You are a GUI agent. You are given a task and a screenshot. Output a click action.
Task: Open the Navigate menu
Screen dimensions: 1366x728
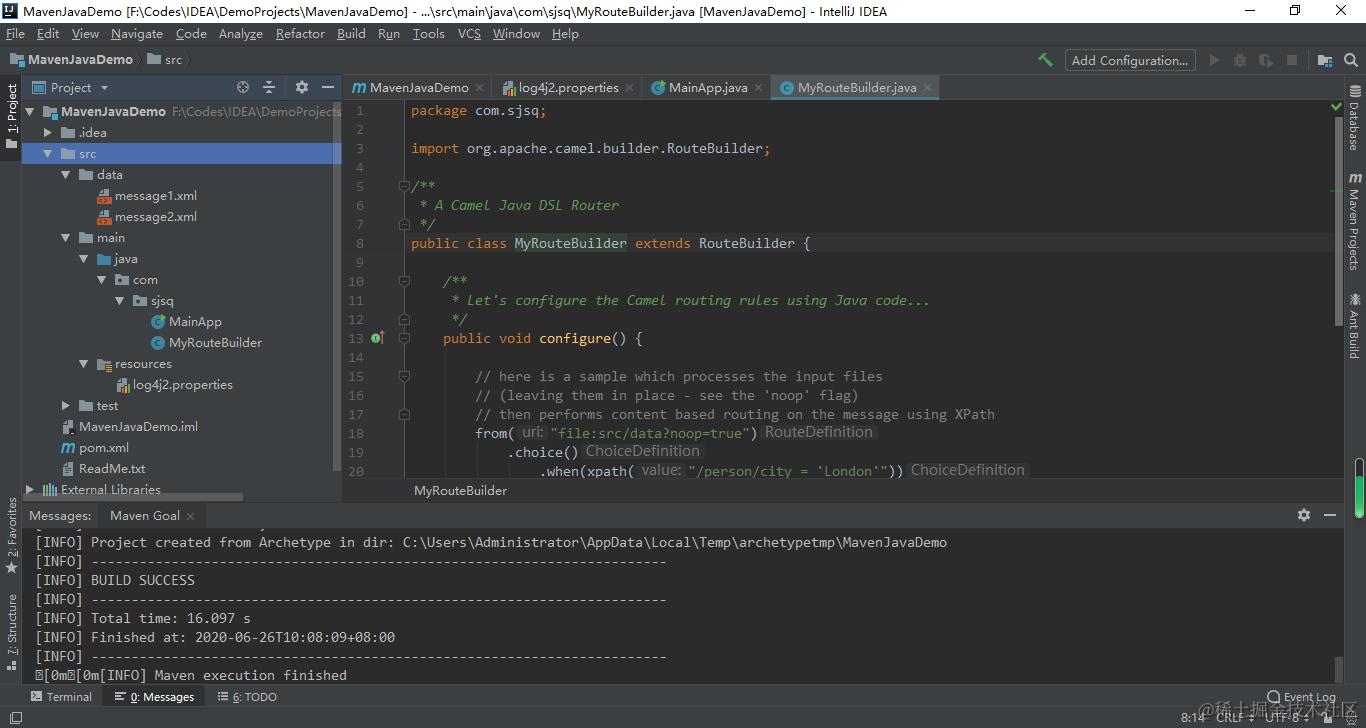(137, 33)
